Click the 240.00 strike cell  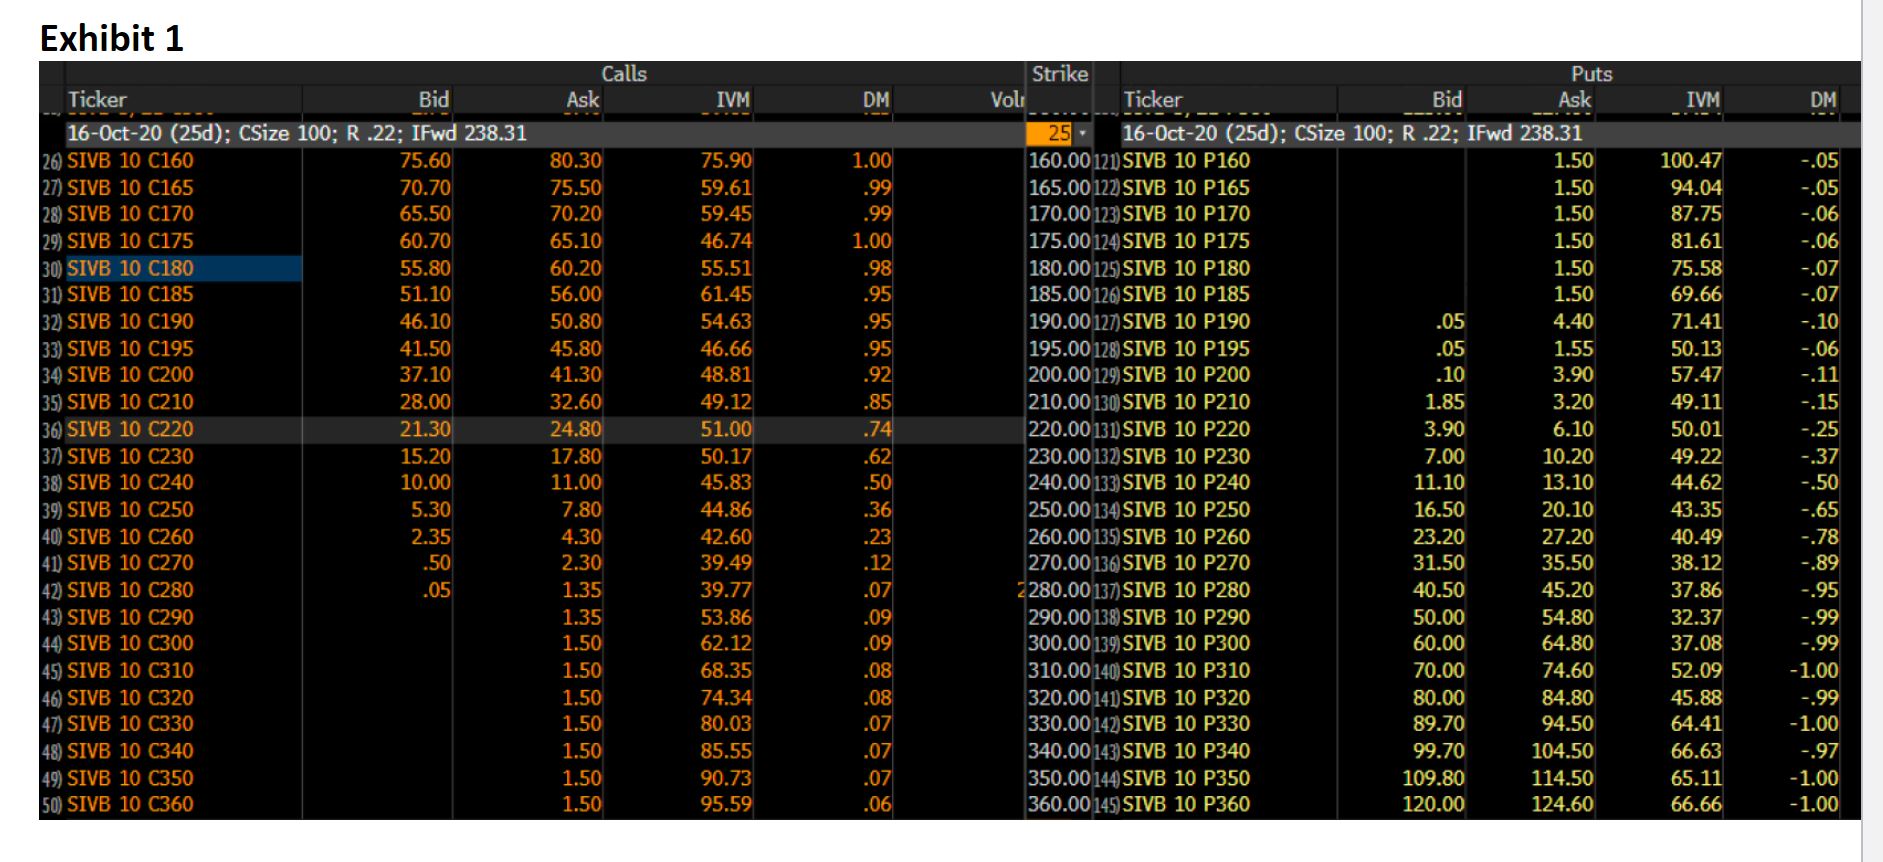[x=1059, y=482]
